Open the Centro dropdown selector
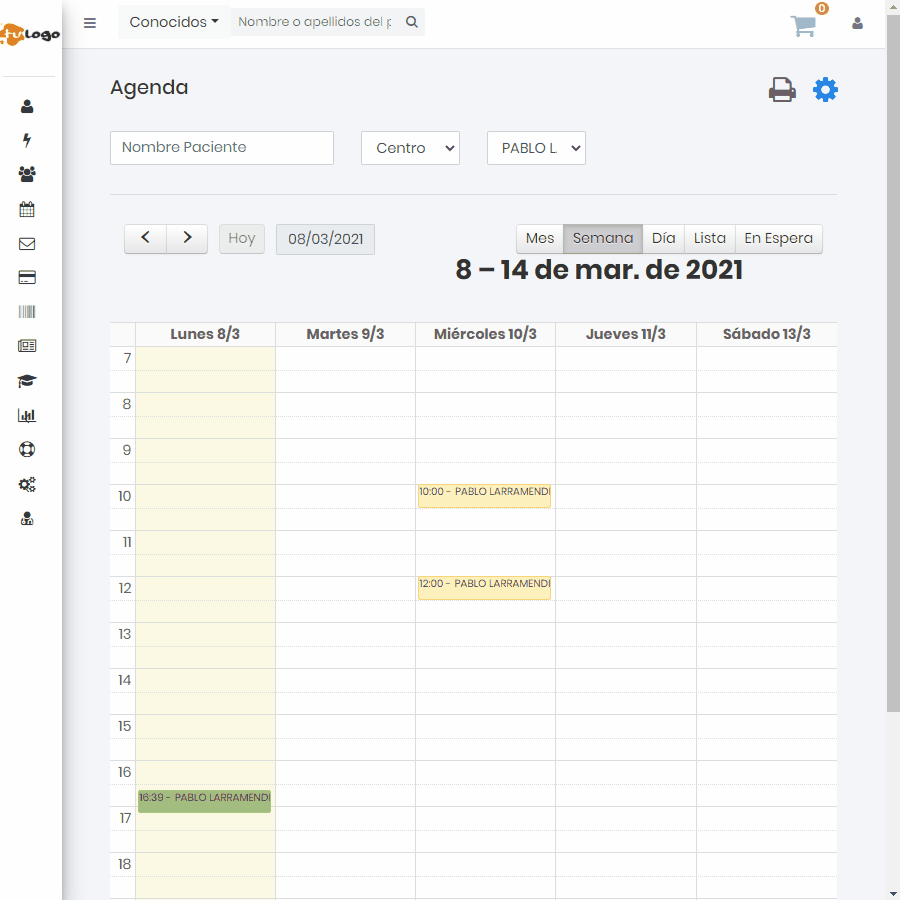This screenshot has width=900, height=900. tap(410, 148)
